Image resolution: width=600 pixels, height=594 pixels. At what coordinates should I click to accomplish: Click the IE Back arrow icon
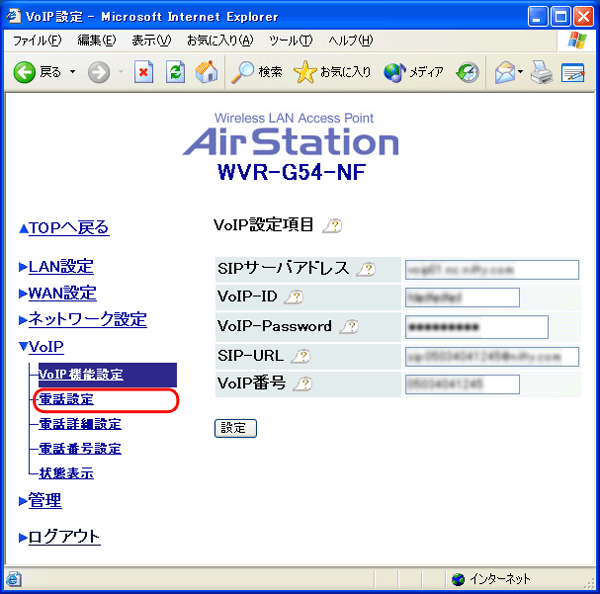24,72
